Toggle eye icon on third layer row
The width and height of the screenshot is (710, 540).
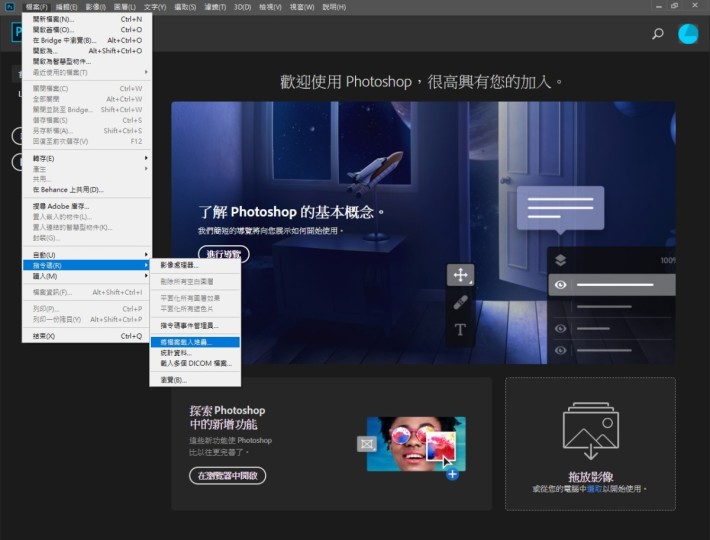click(561, 329)
